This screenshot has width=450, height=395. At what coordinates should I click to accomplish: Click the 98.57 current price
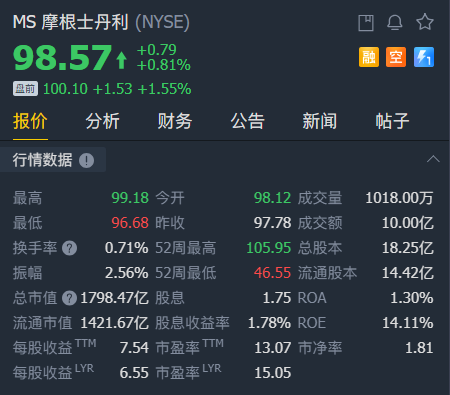63,58
